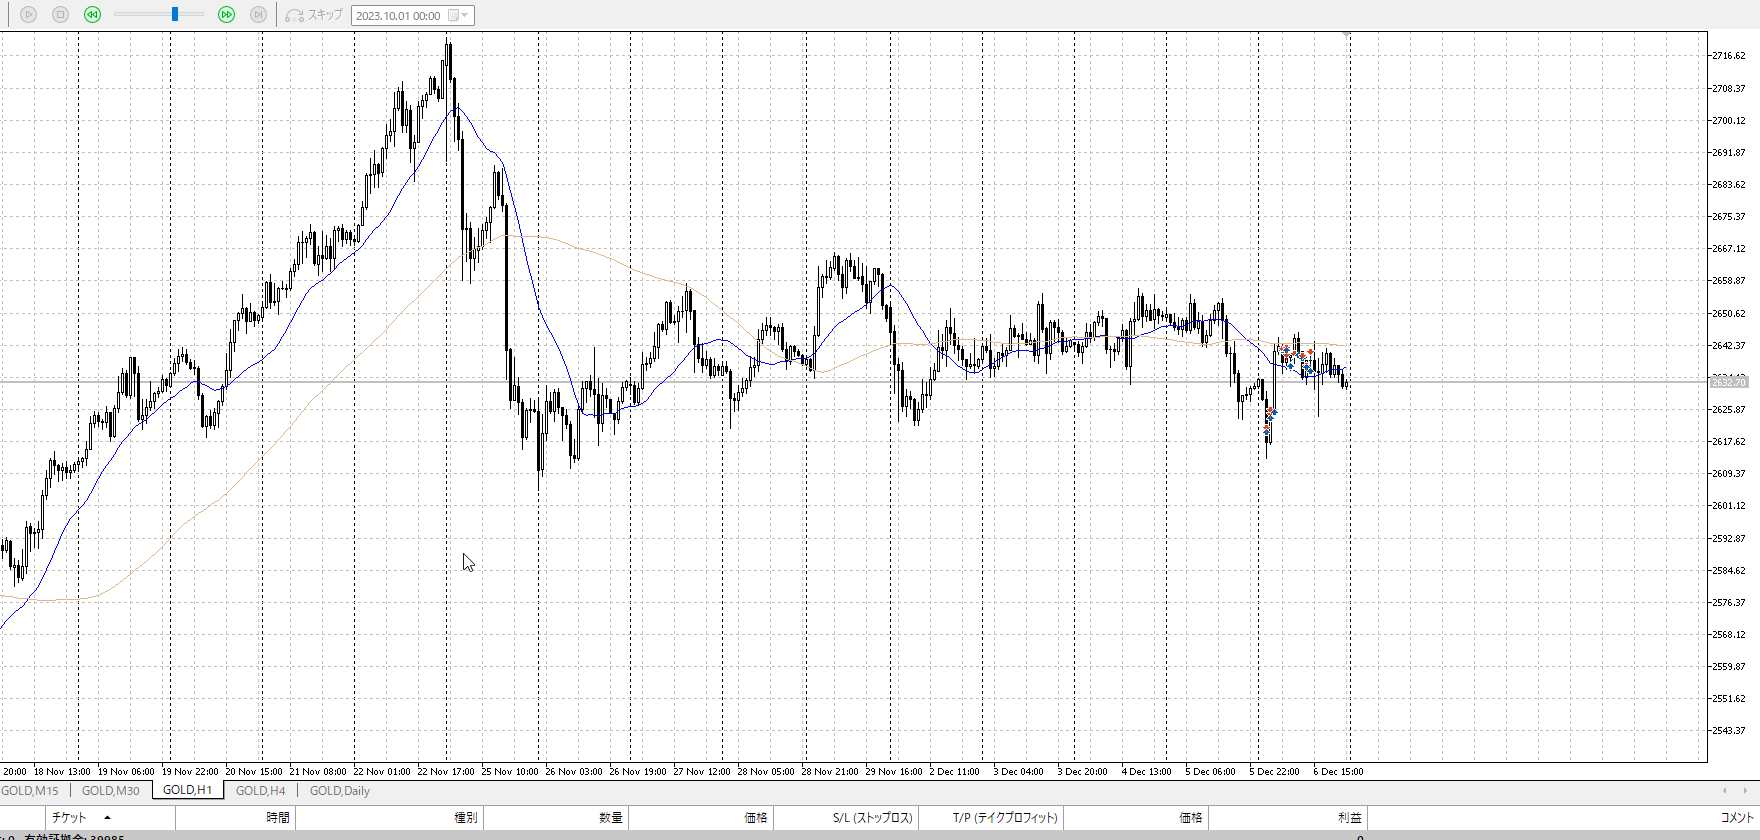
Task: Select the GOLD,H4 chart tab
Action: point(260,791)
